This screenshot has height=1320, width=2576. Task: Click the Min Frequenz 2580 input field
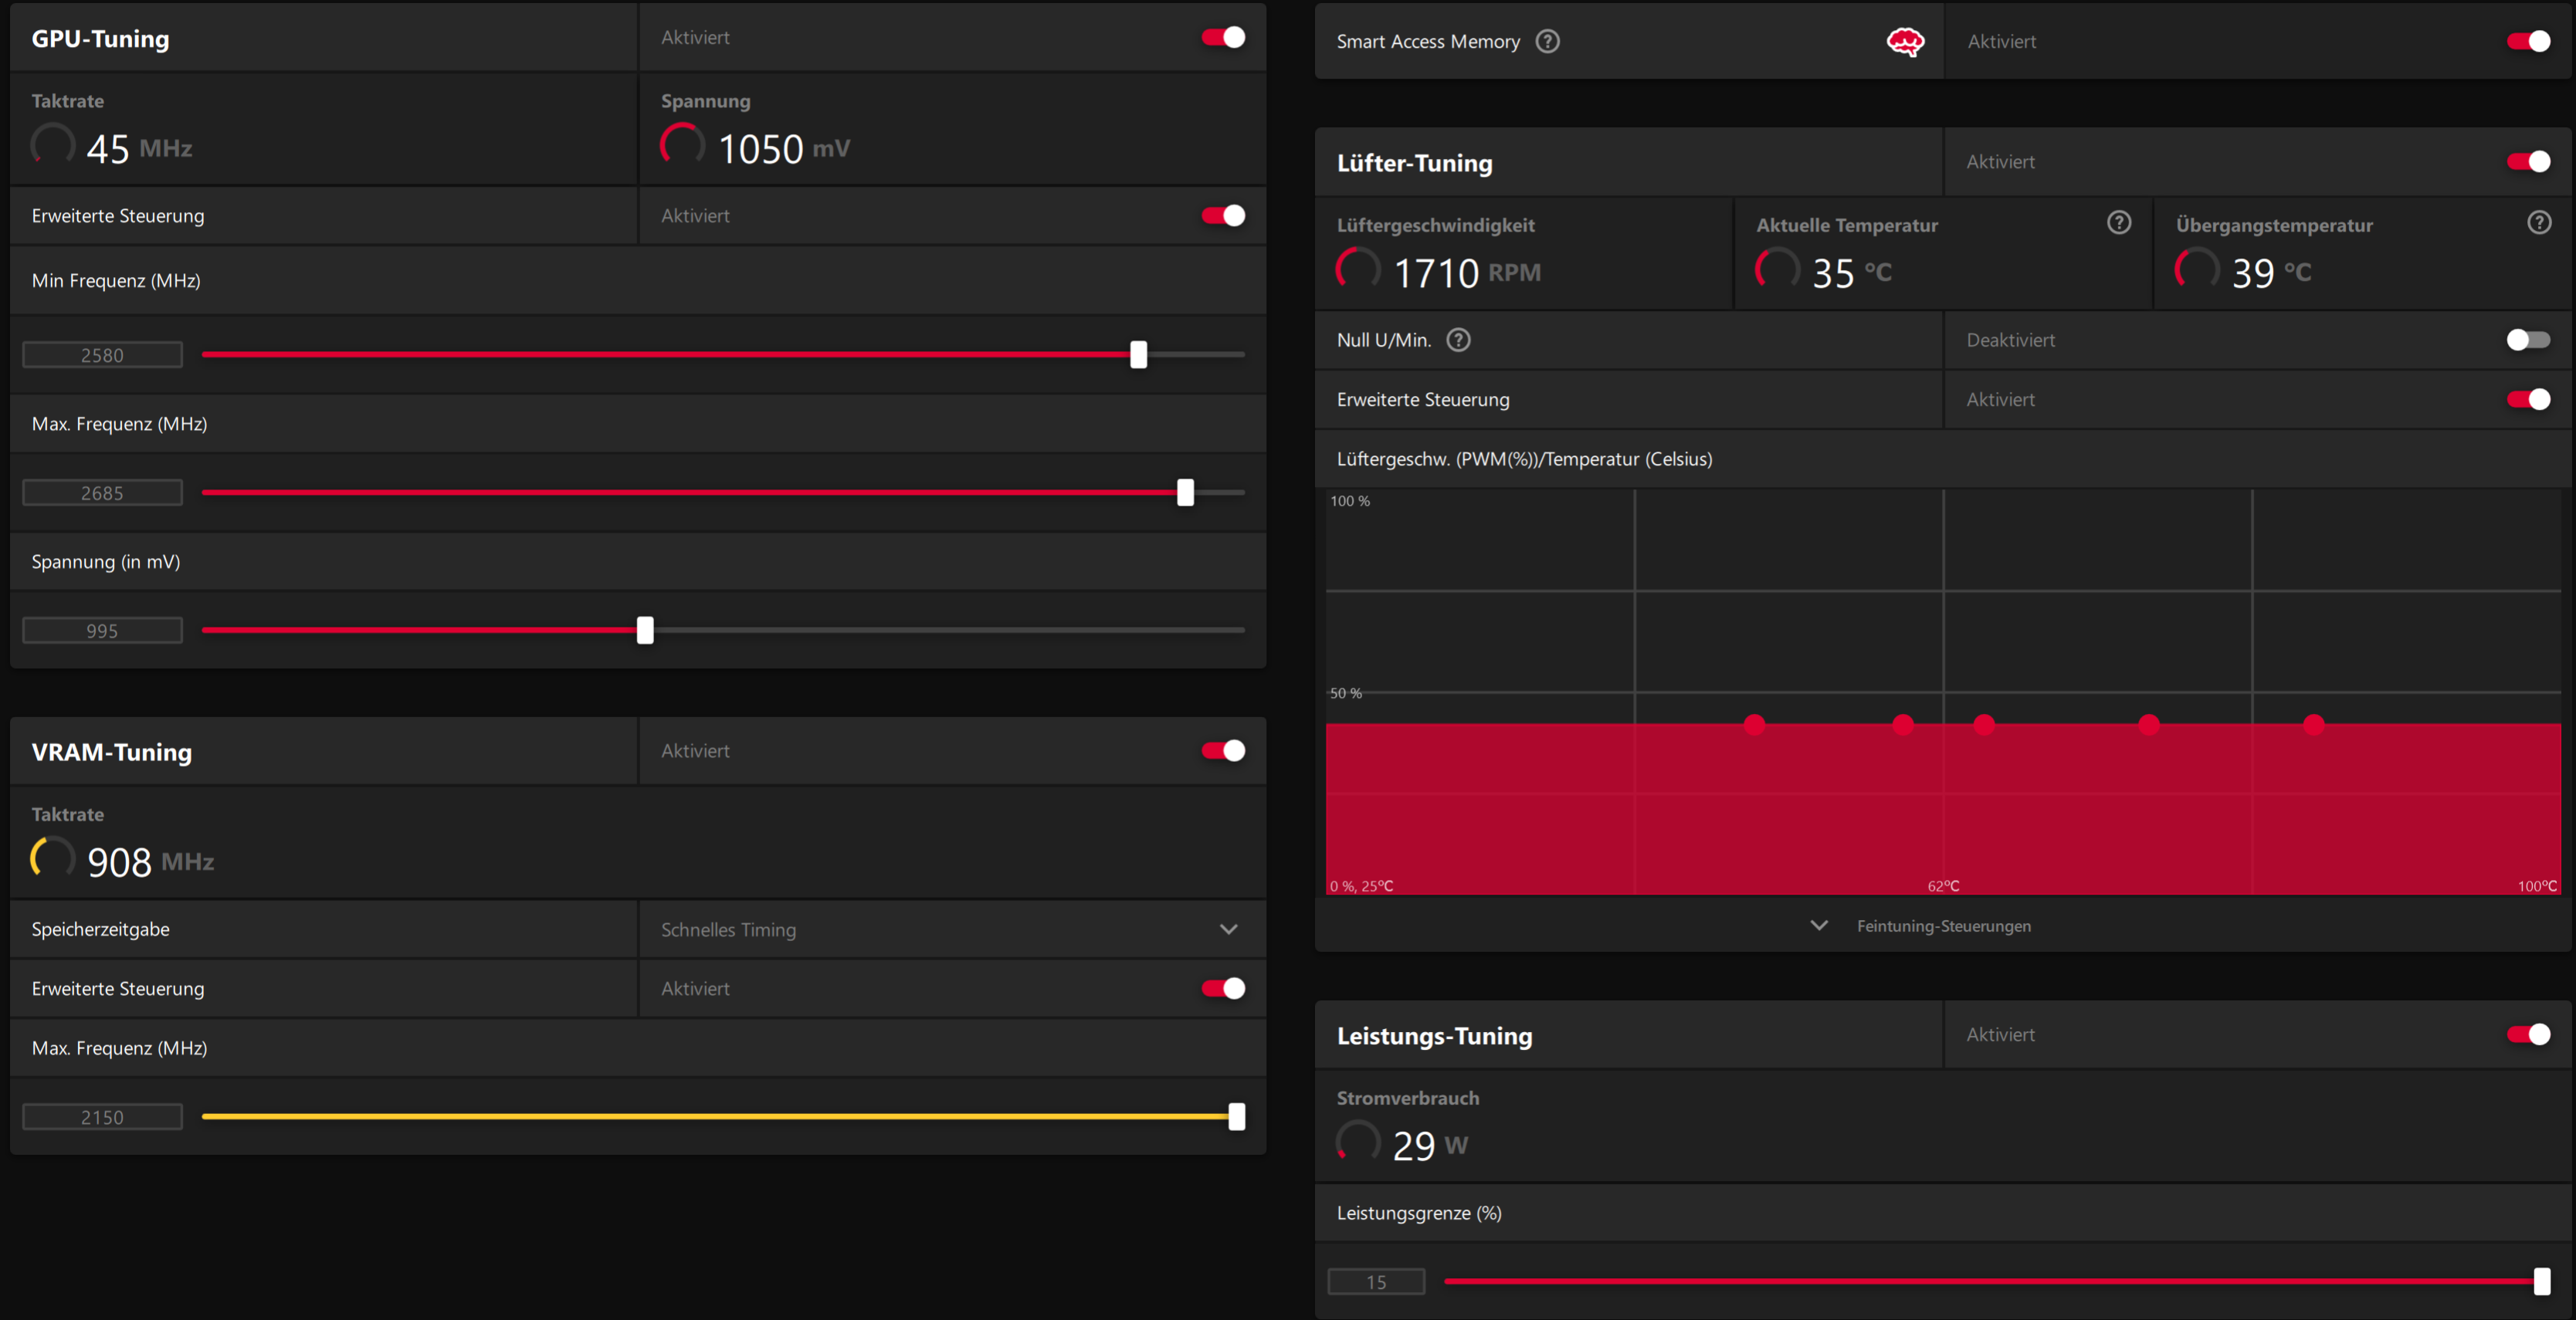click(102, 355)
